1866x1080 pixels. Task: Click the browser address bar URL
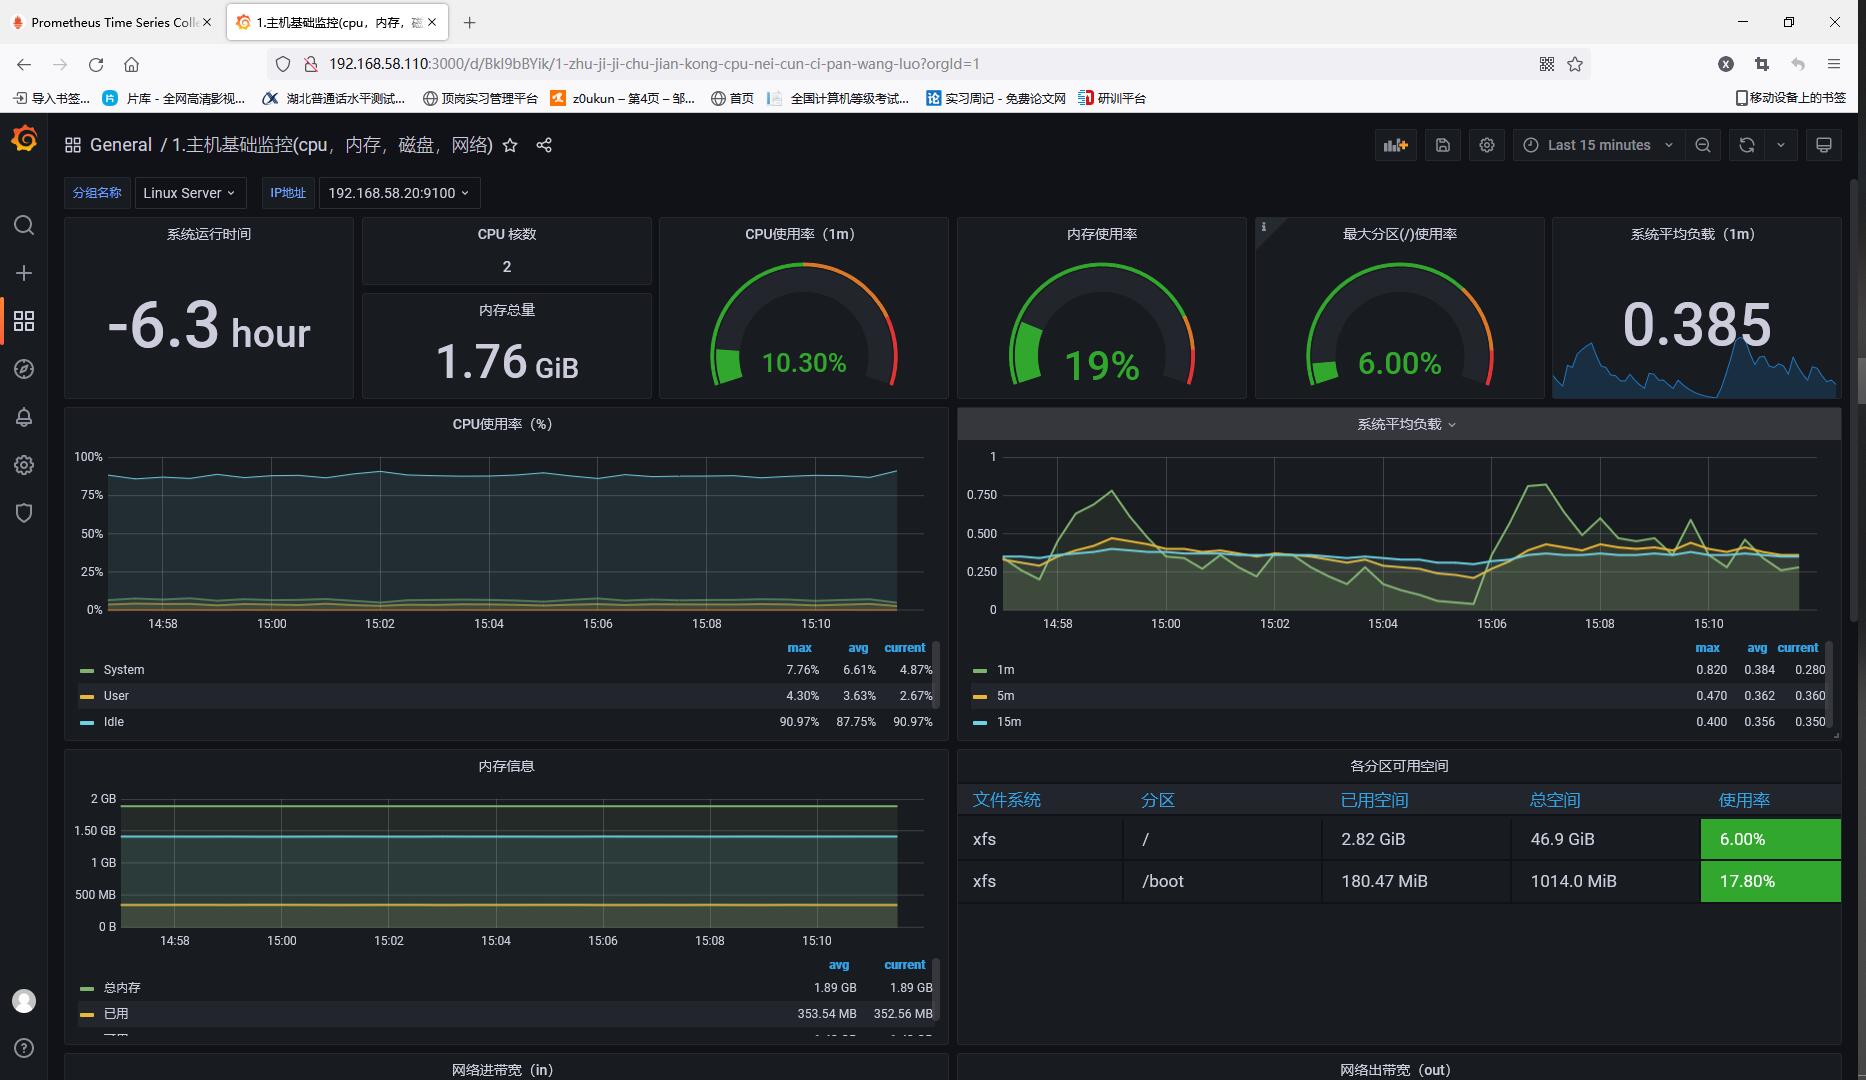click(x=654, y=64)
